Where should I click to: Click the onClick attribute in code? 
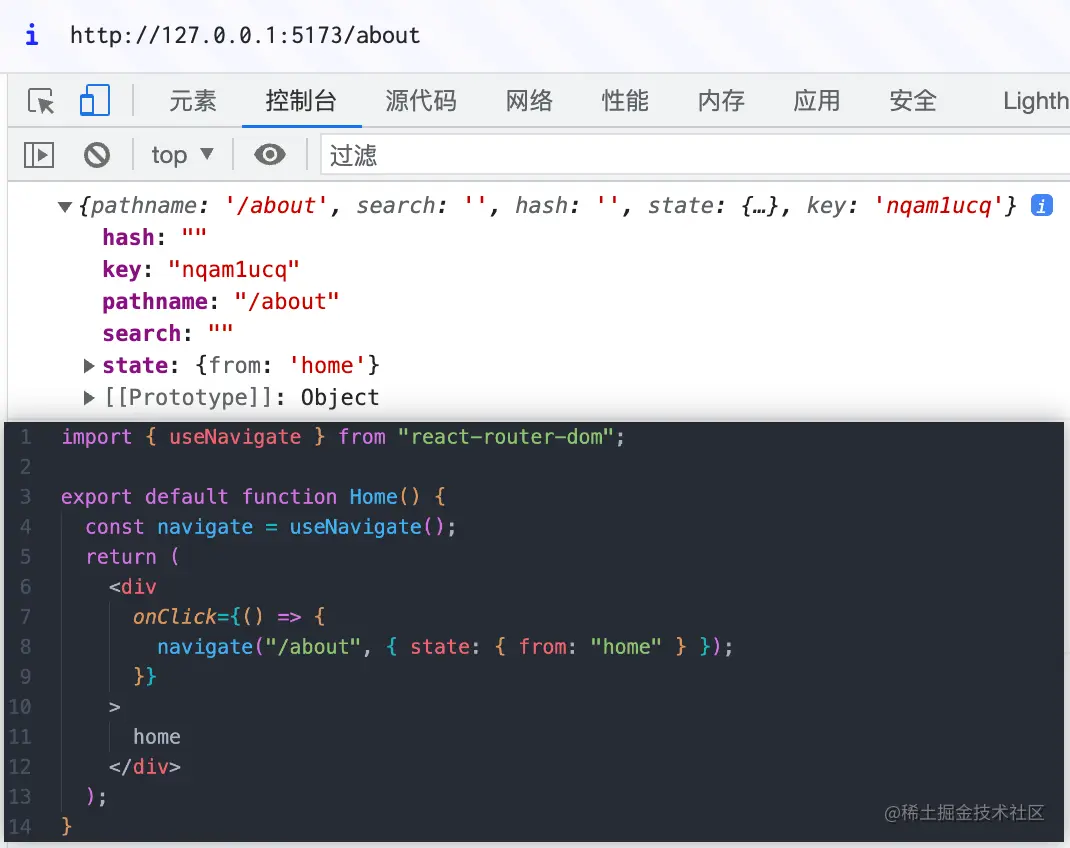[x=175, y=617]
